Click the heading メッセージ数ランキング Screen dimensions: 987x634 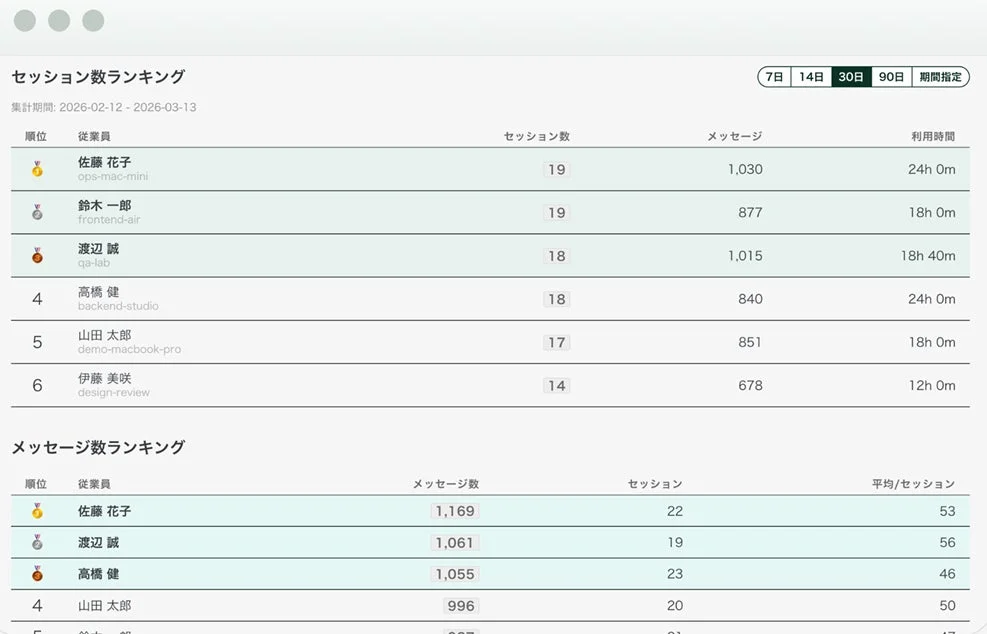[97, 448]
